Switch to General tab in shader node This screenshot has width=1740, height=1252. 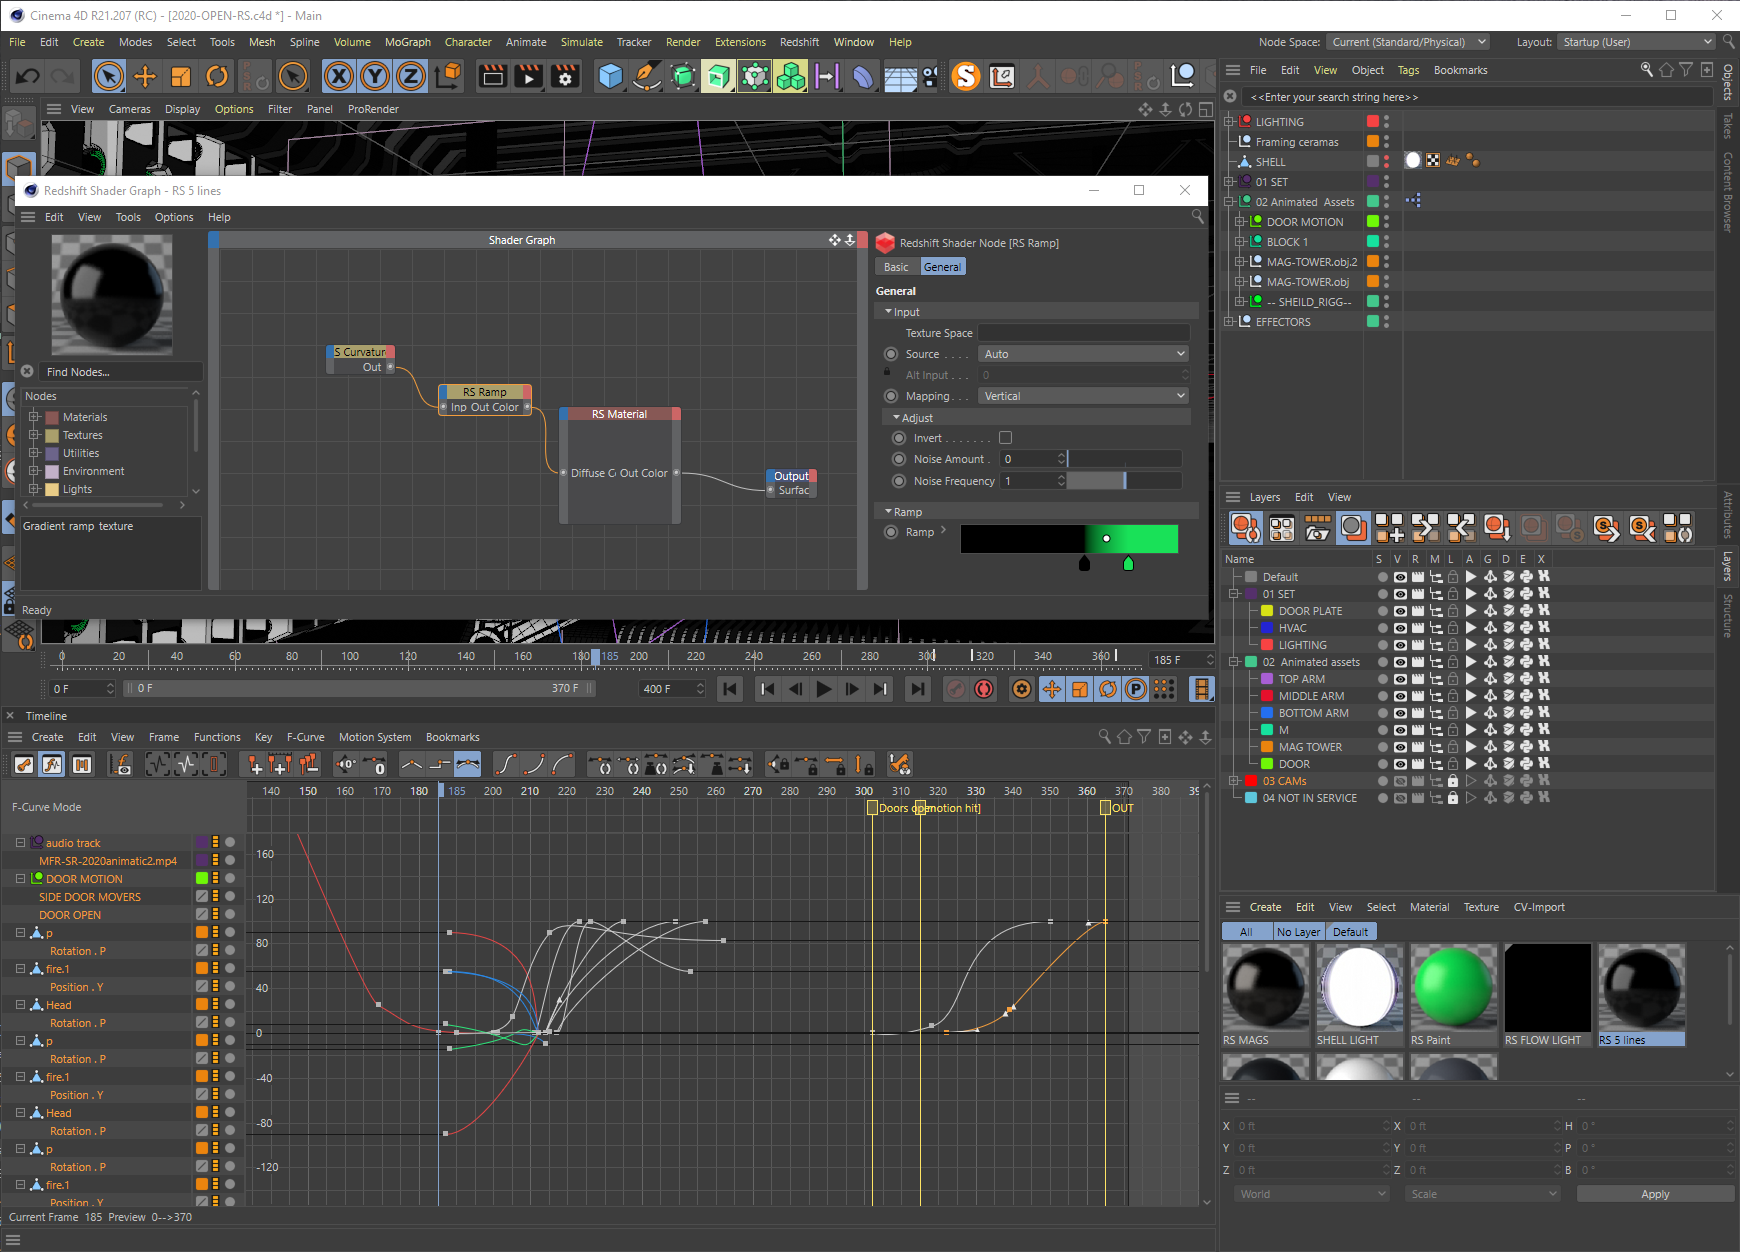pyautogui.click(x=942, y=267)
